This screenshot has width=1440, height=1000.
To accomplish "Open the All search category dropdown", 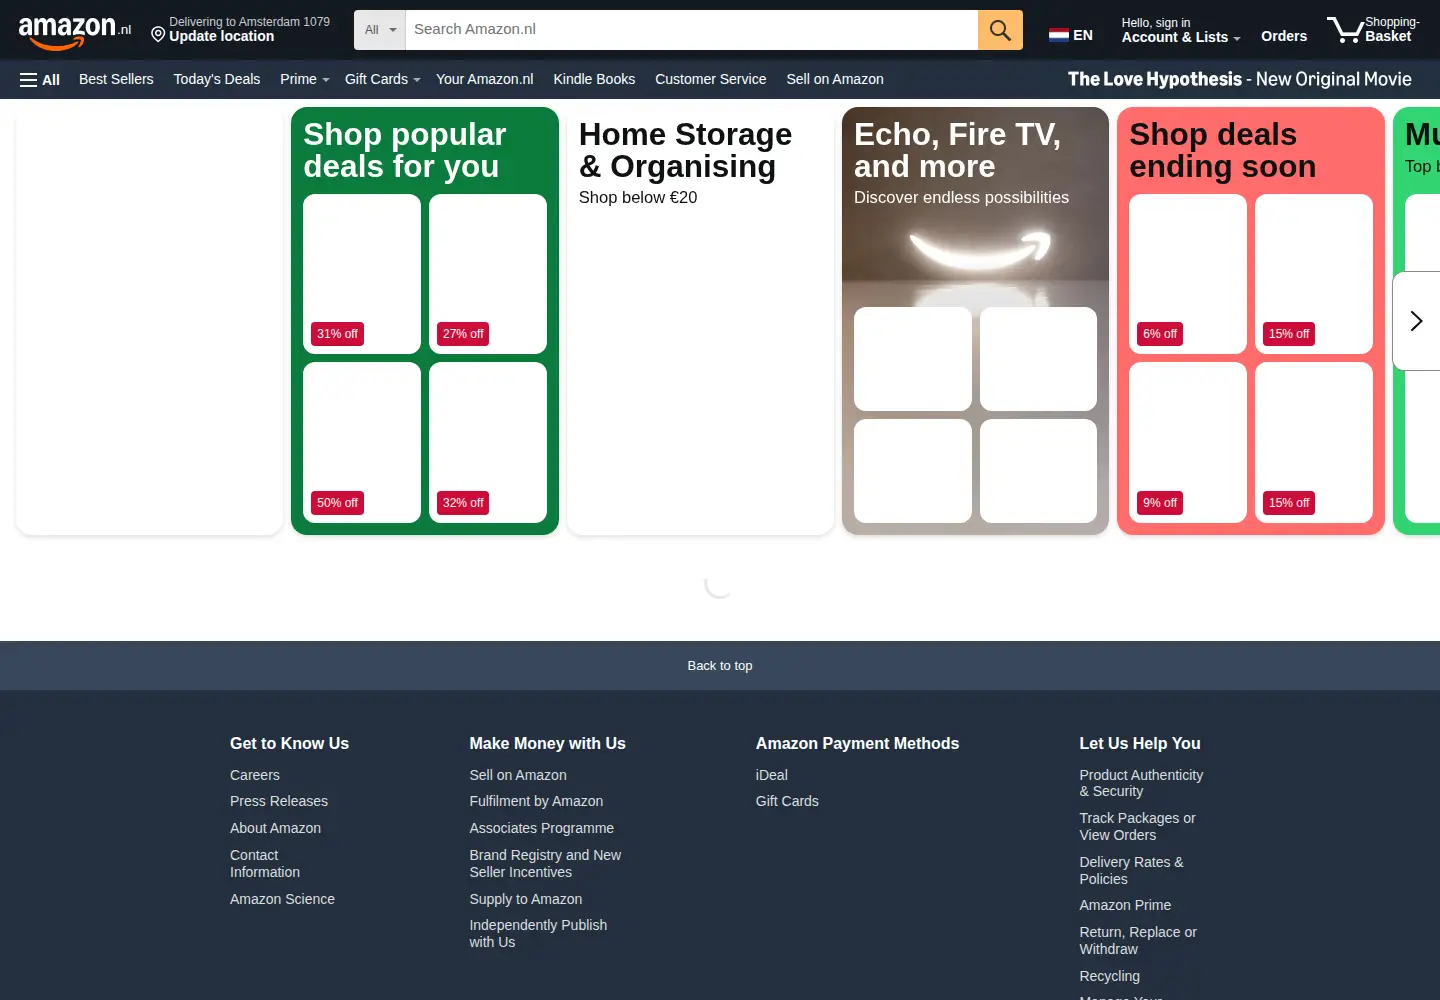I will [380, 30].
